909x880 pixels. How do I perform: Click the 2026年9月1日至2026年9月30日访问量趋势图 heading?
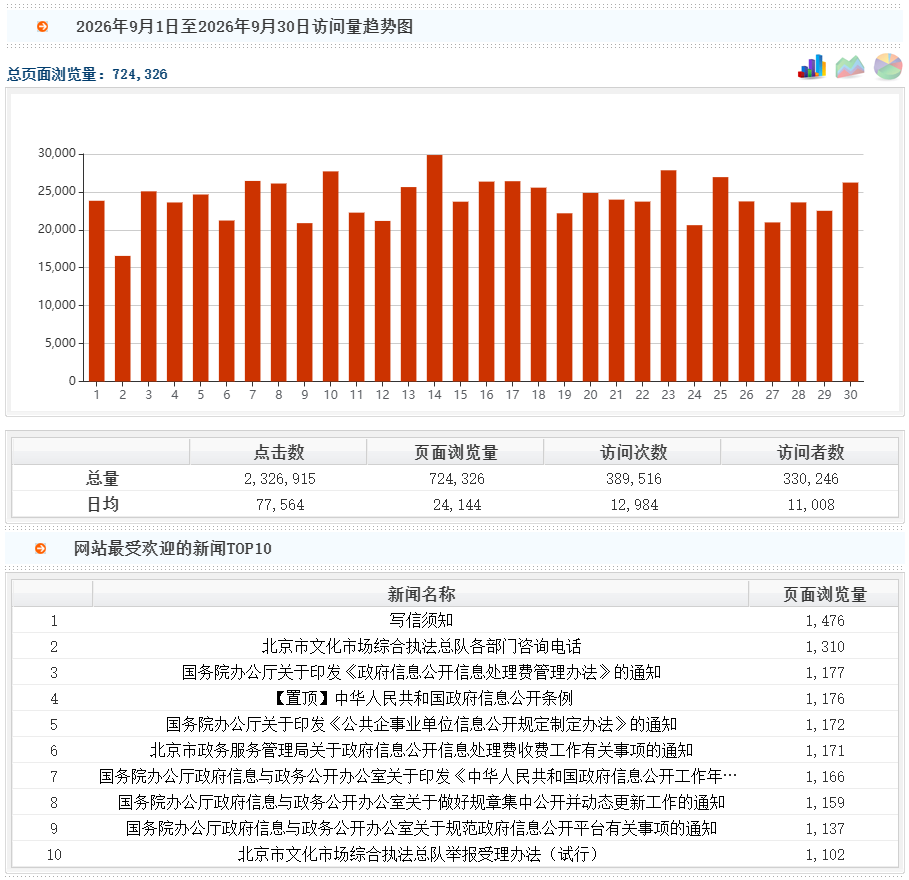245,27
